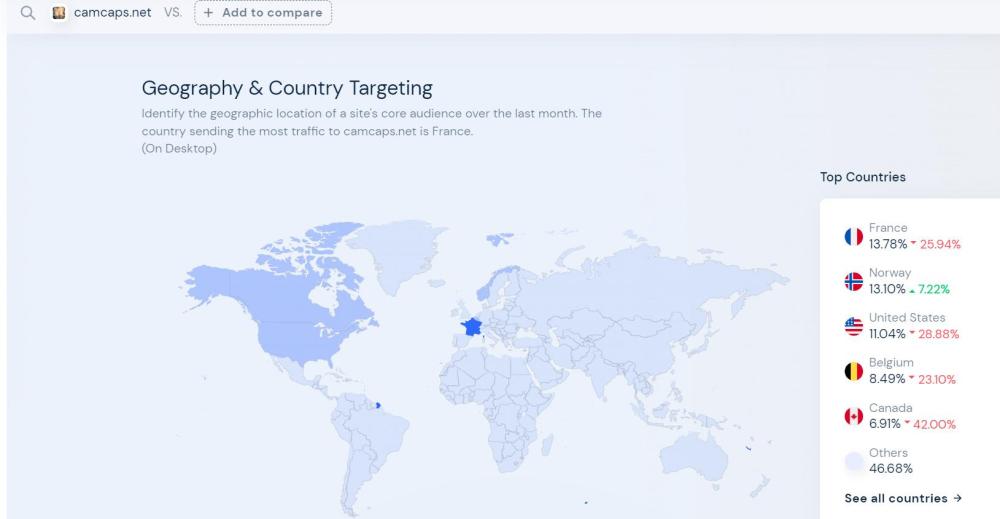Click Norway's green 7.22% change value
The width and height of the screenshot is (1000, 519).
point(930,289)
